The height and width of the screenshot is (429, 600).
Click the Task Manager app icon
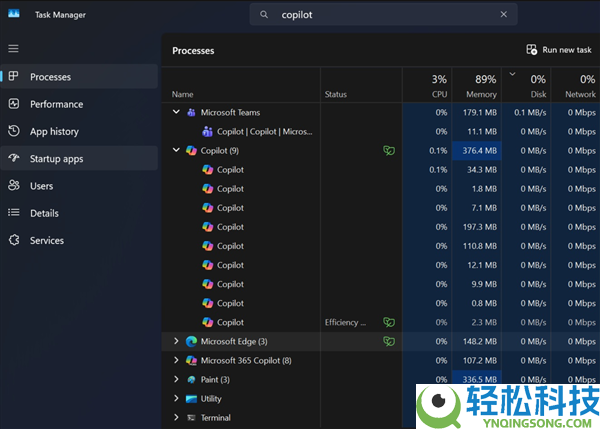pyautogui.click(x=14, y=14)
